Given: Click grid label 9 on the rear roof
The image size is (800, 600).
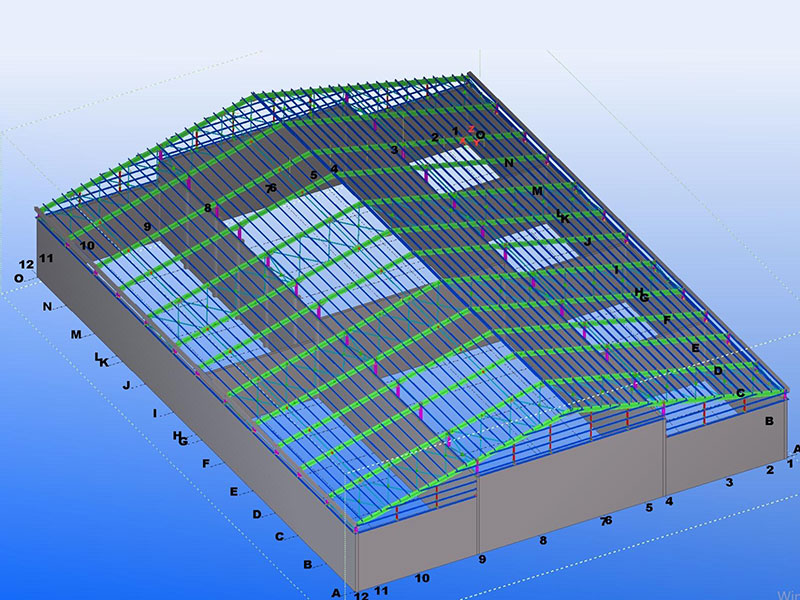Looking at the screenshot, I should tap(147, 227).
